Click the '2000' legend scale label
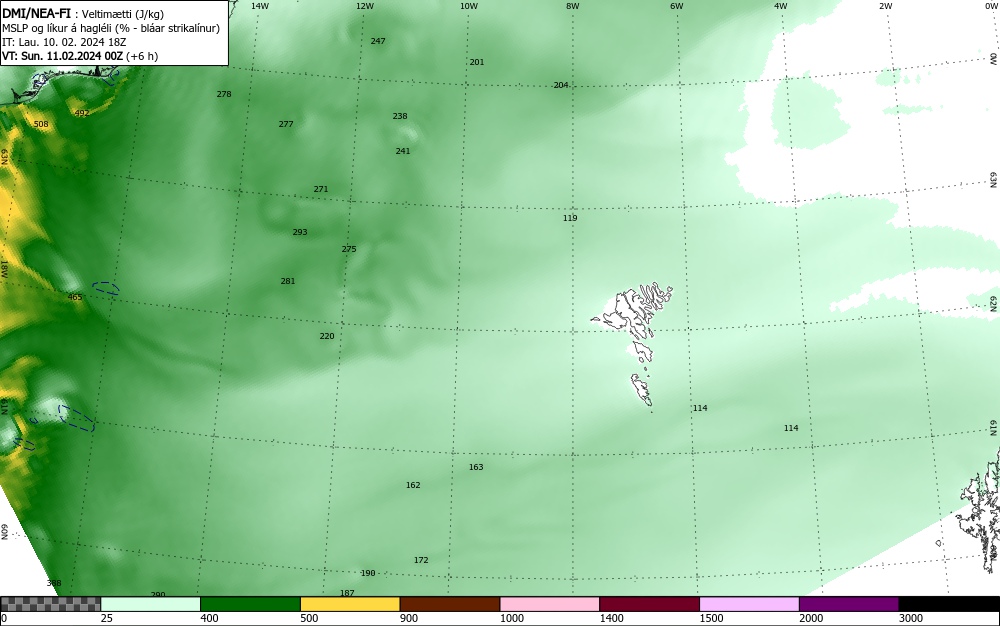1000x626 pixels. [x=811, y=618]
